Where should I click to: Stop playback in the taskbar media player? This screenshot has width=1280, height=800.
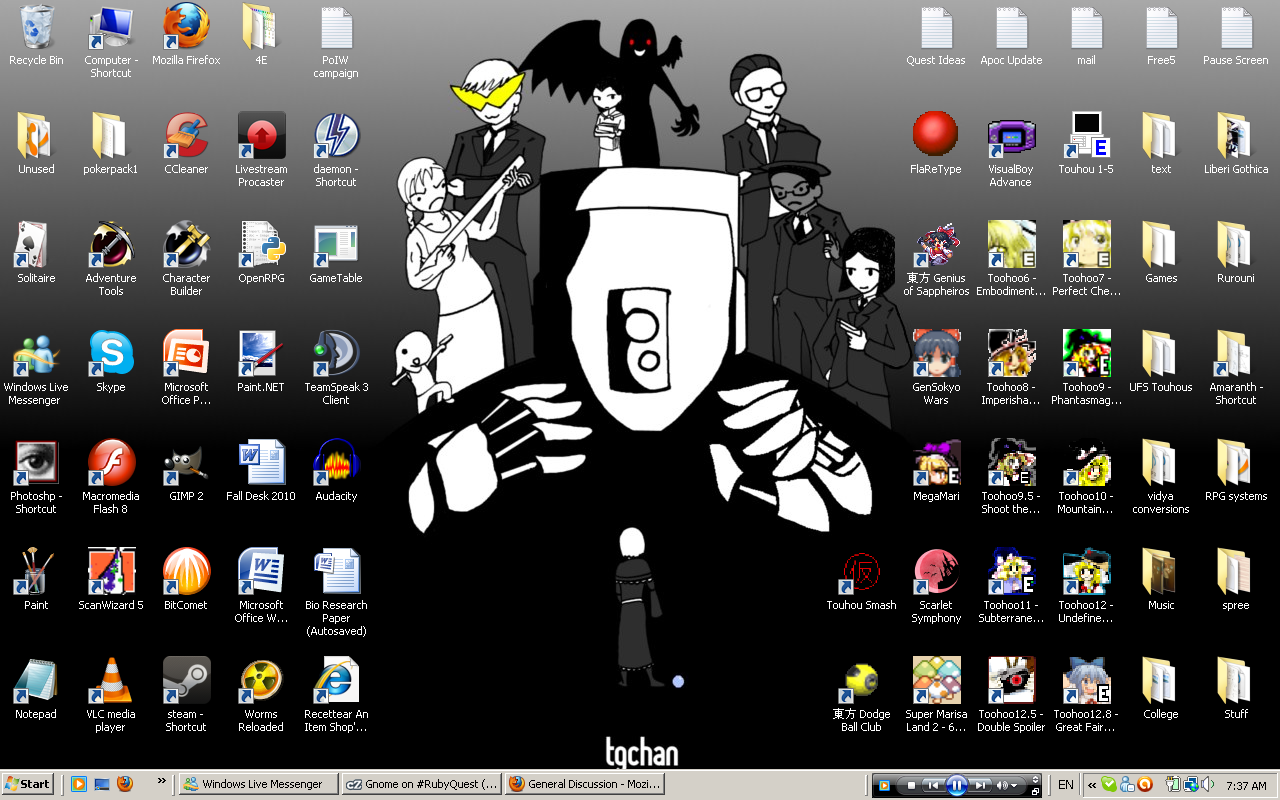(x=911, y=785)
